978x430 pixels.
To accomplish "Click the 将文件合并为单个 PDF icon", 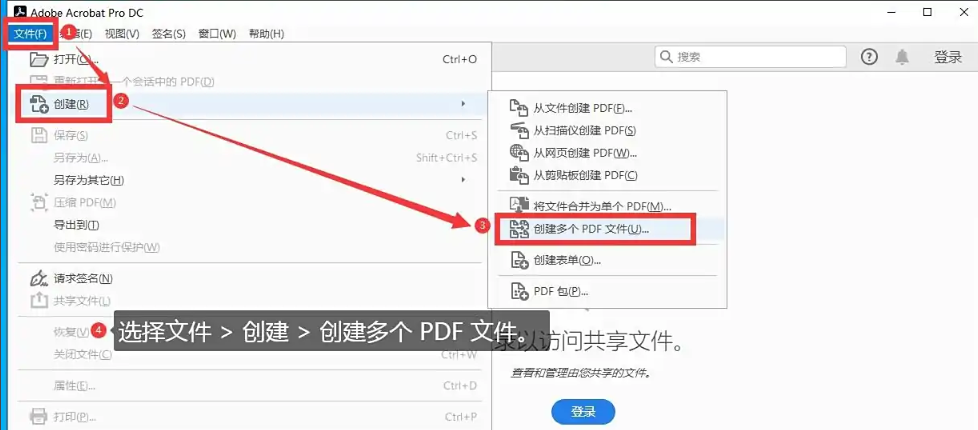I will coord(519,205).
